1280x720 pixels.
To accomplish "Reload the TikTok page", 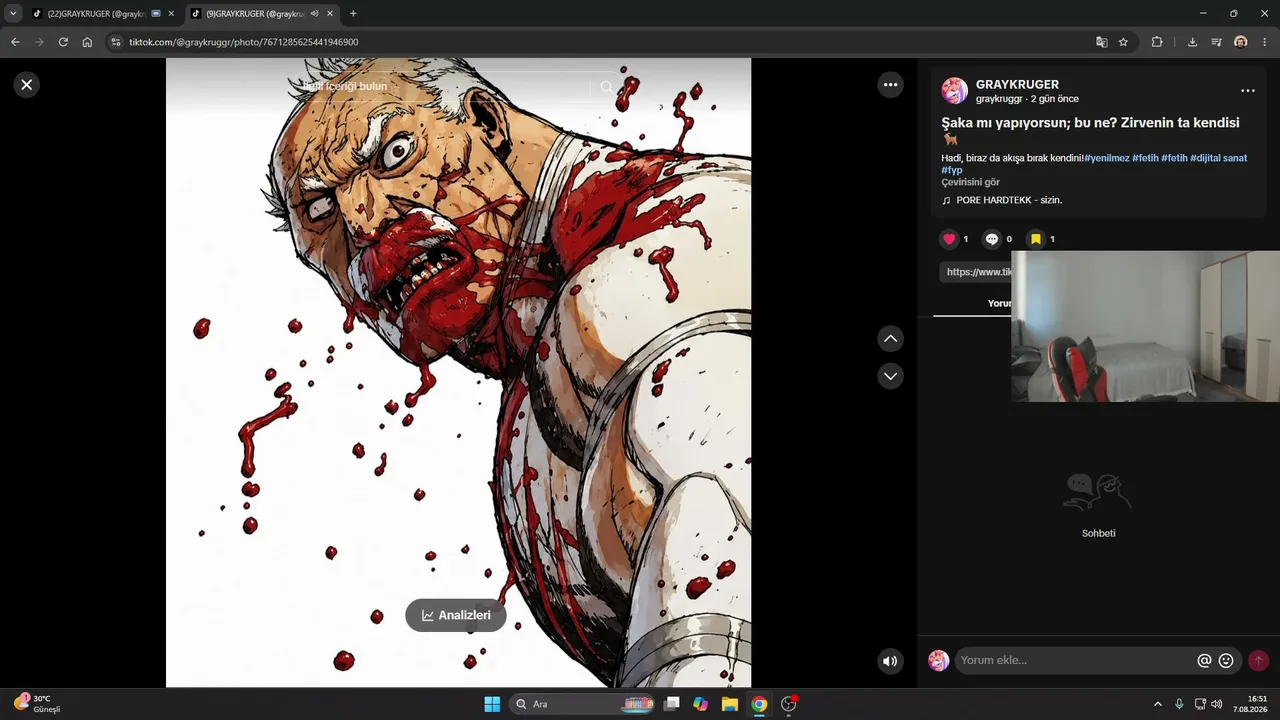I will pyautogui.click(x=63, y=42).
